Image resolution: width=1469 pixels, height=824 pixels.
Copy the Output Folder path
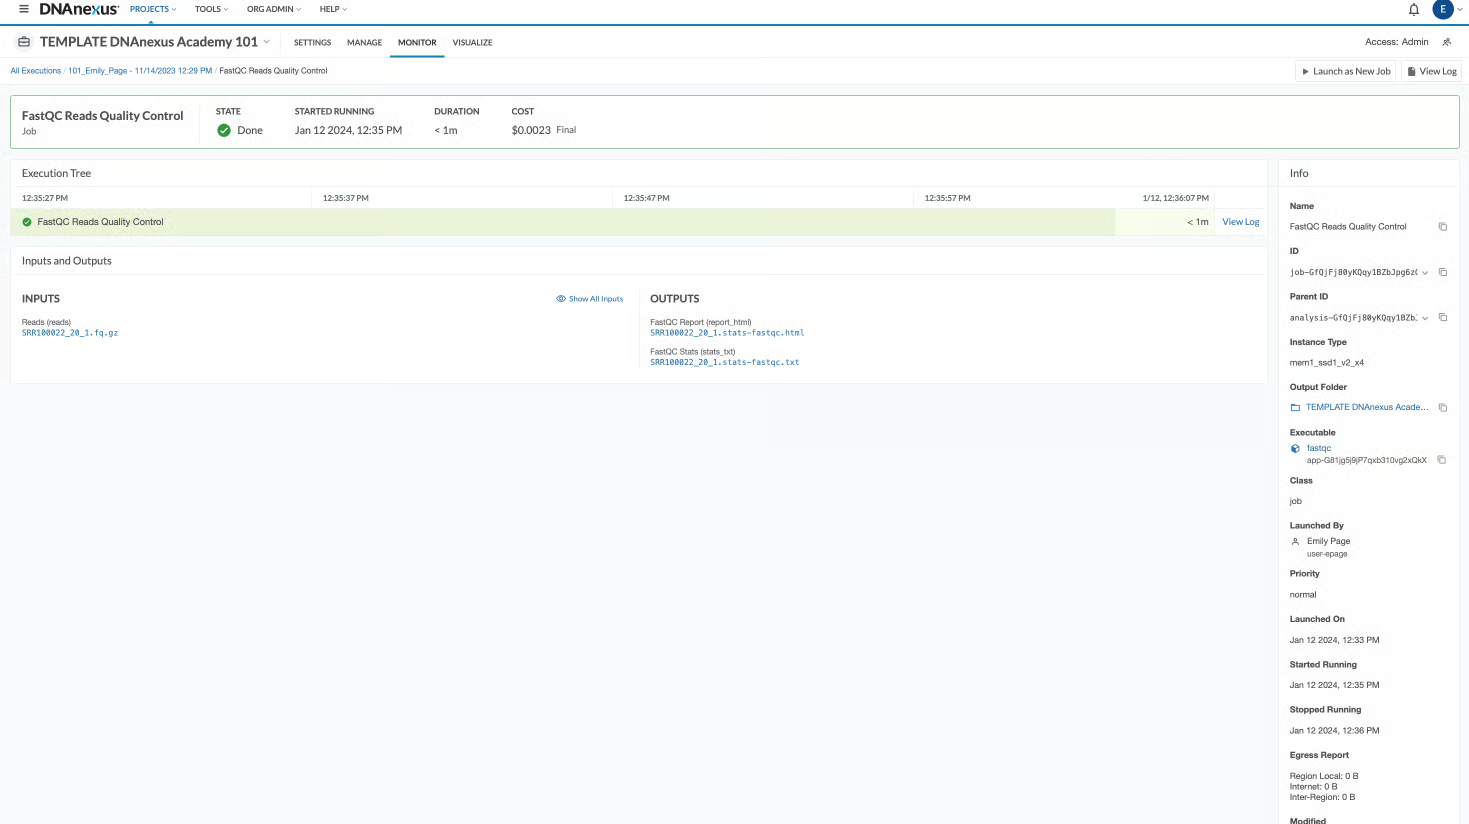1442,408
